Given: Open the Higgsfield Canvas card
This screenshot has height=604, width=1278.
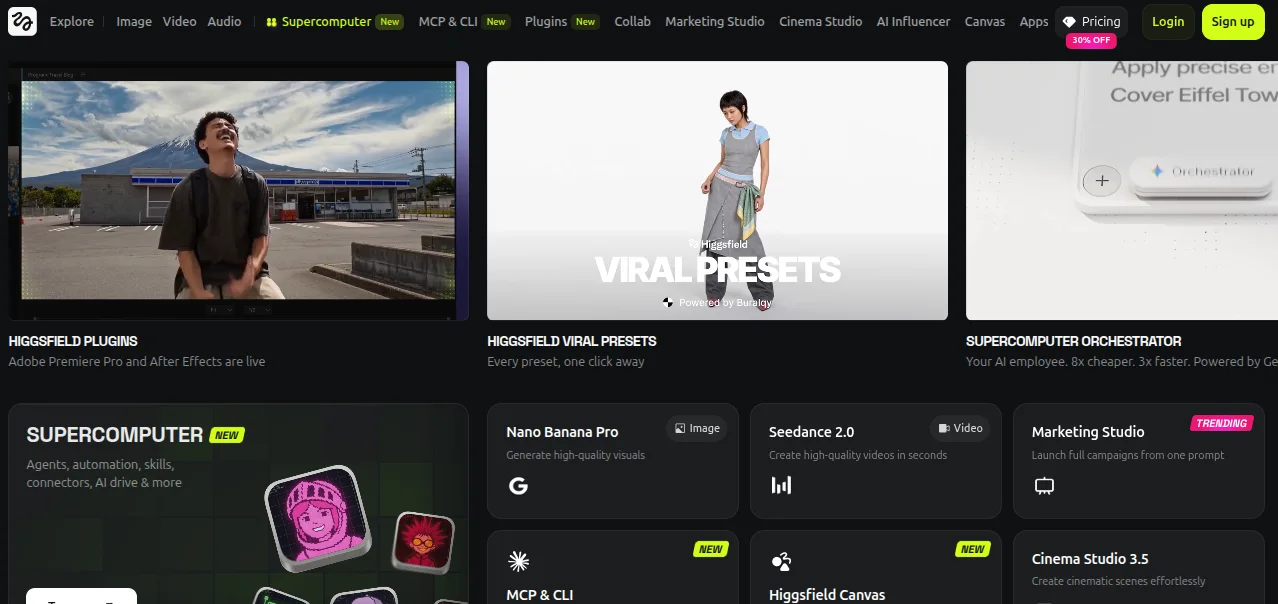Looking at the screenshot, I should (875, 567).
